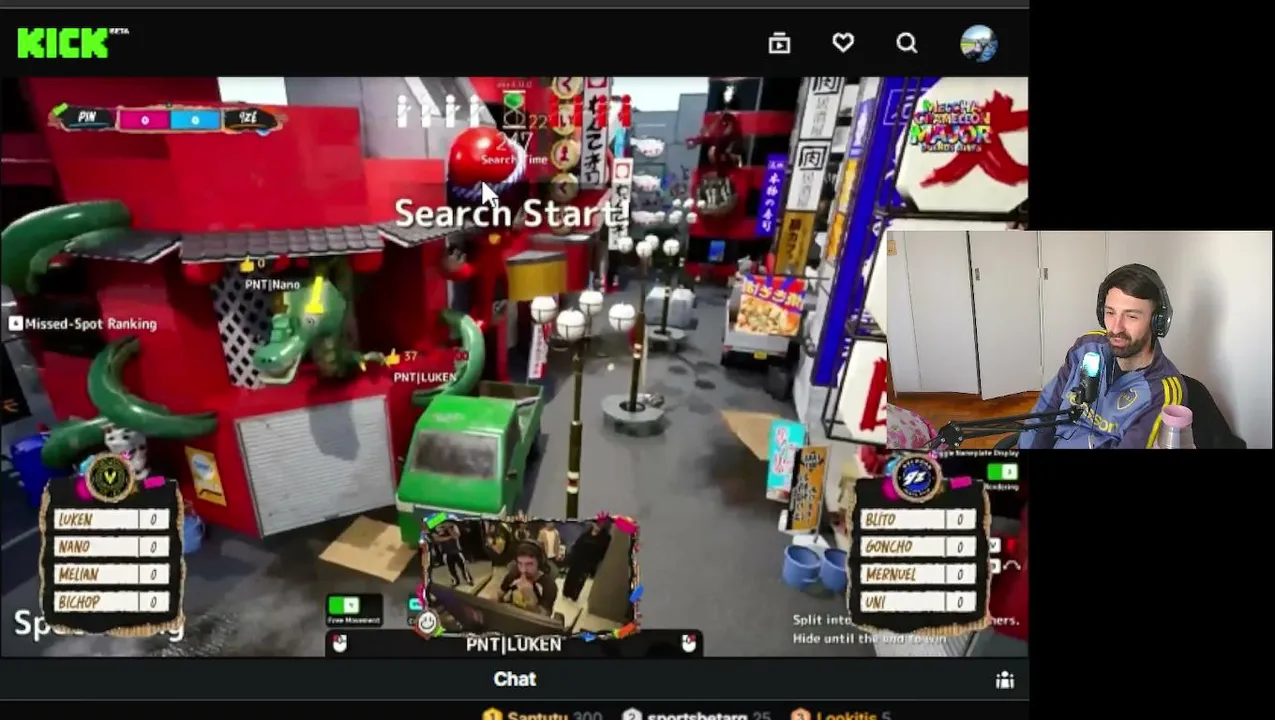Click the pink team score segment
The image size is (1275, 720).
click(x=144, y=120)
